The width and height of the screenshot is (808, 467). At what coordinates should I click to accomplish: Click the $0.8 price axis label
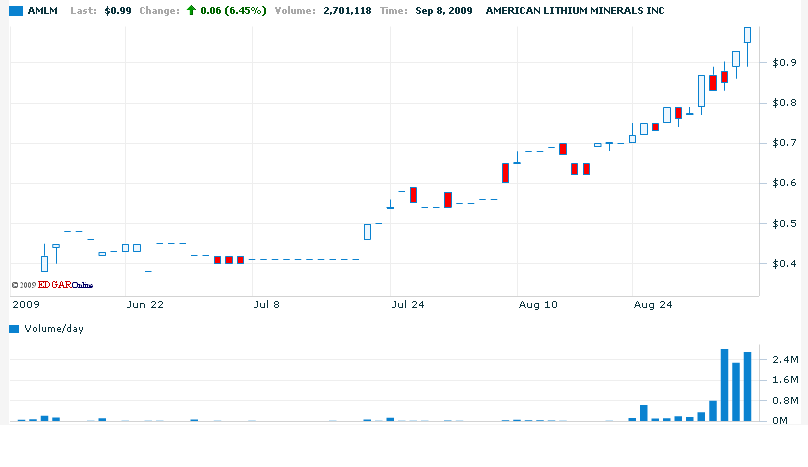(784, 103)
